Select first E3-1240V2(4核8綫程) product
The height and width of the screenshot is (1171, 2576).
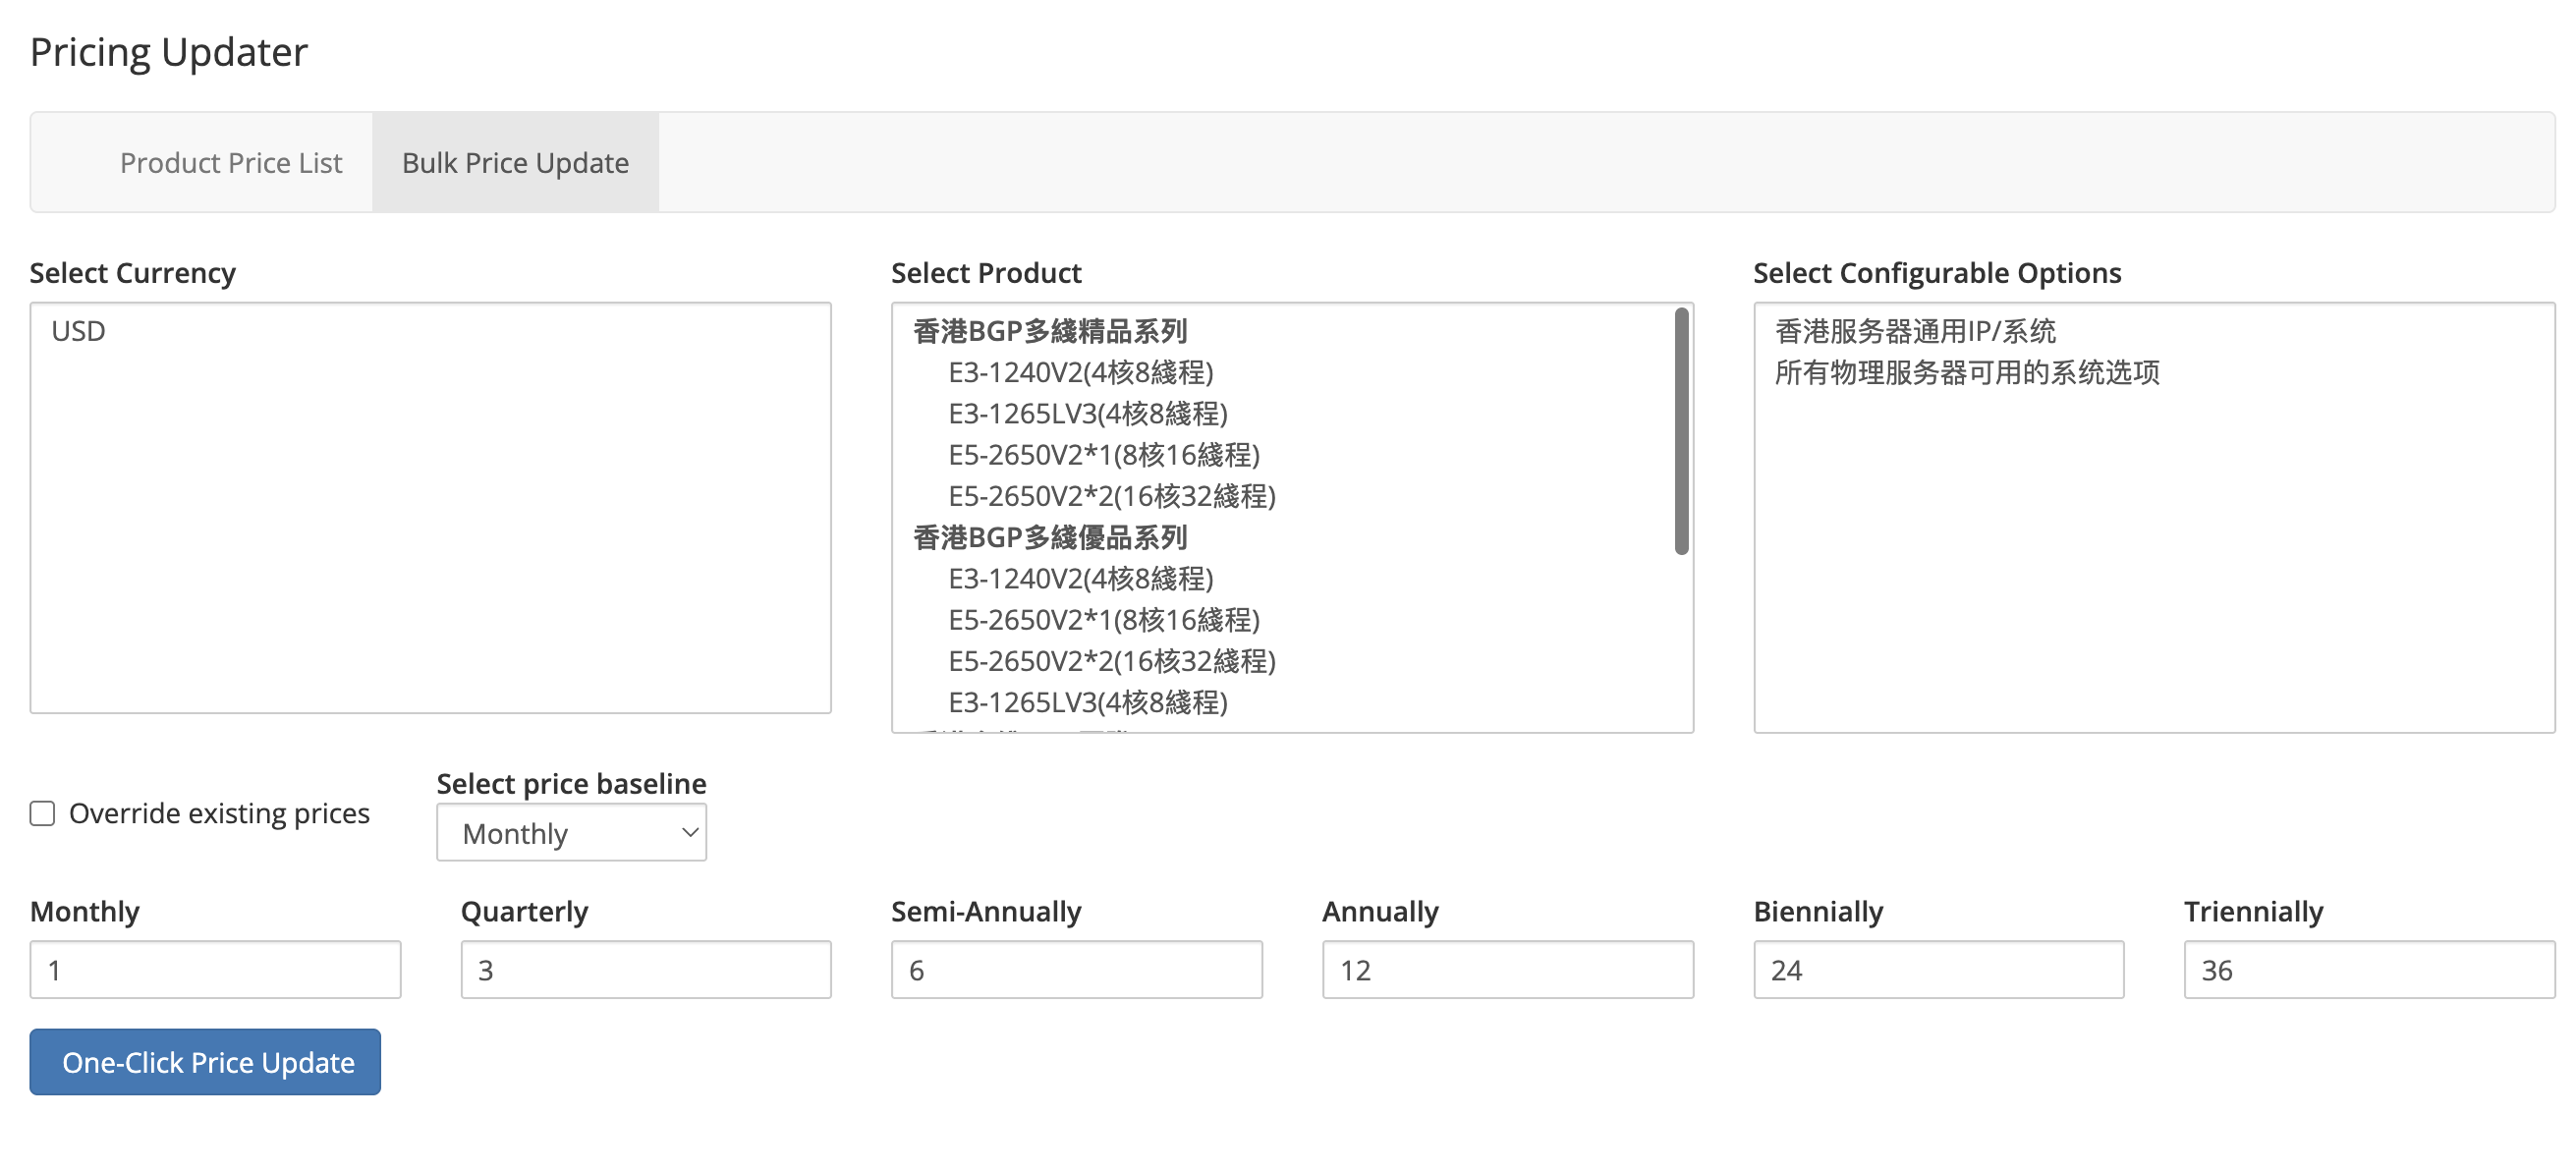[x=1080, y=372]
